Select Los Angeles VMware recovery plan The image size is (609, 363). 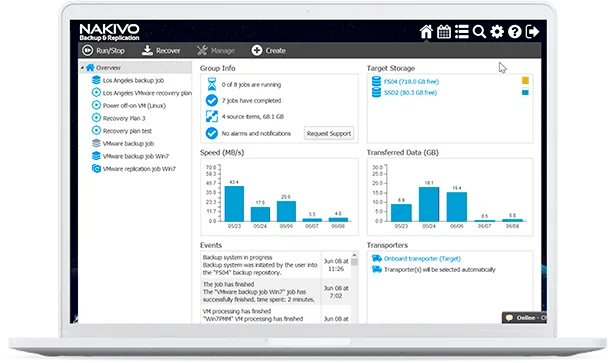(x=147, y=93)
